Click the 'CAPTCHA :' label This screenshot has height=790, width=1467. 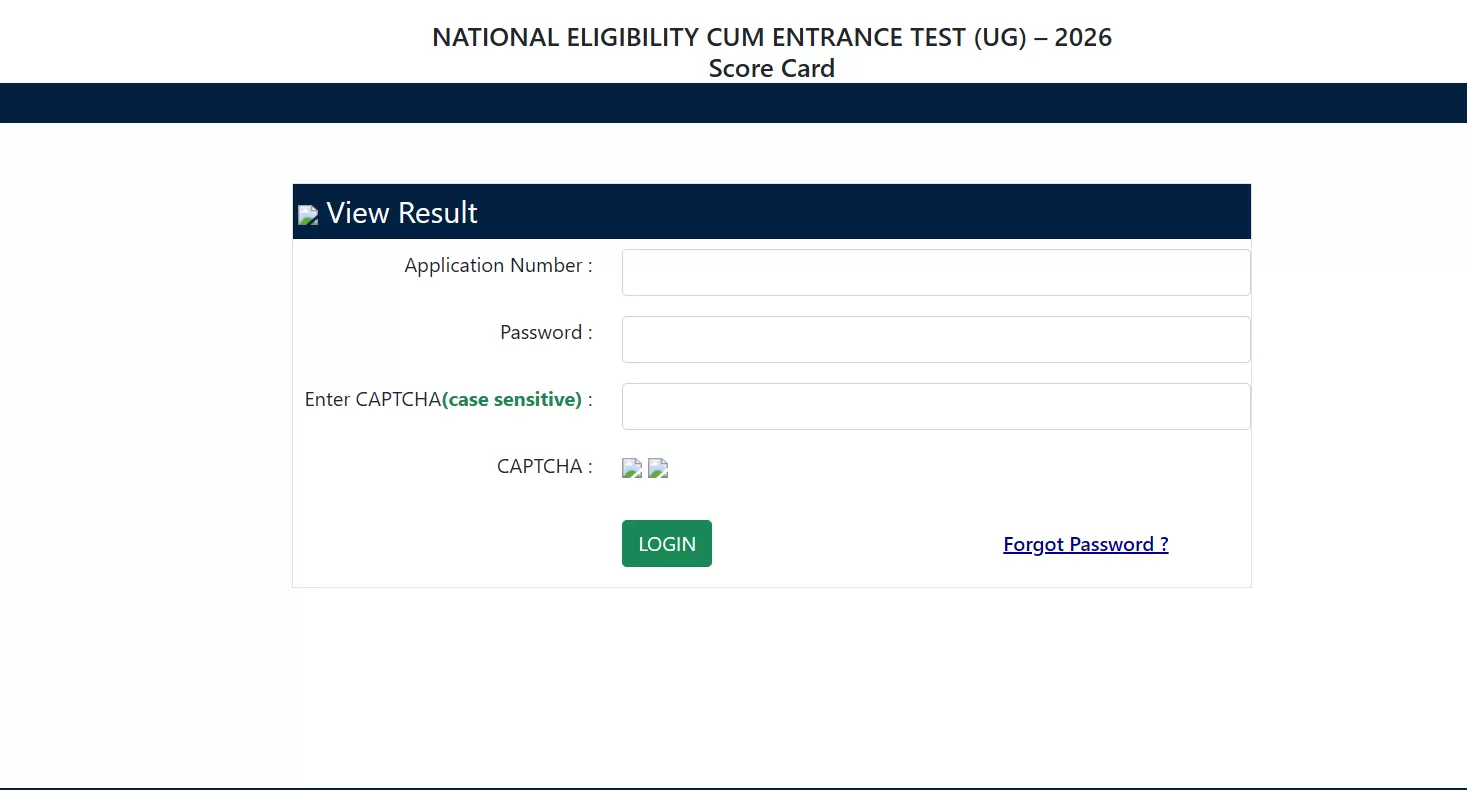coord(545,466)
